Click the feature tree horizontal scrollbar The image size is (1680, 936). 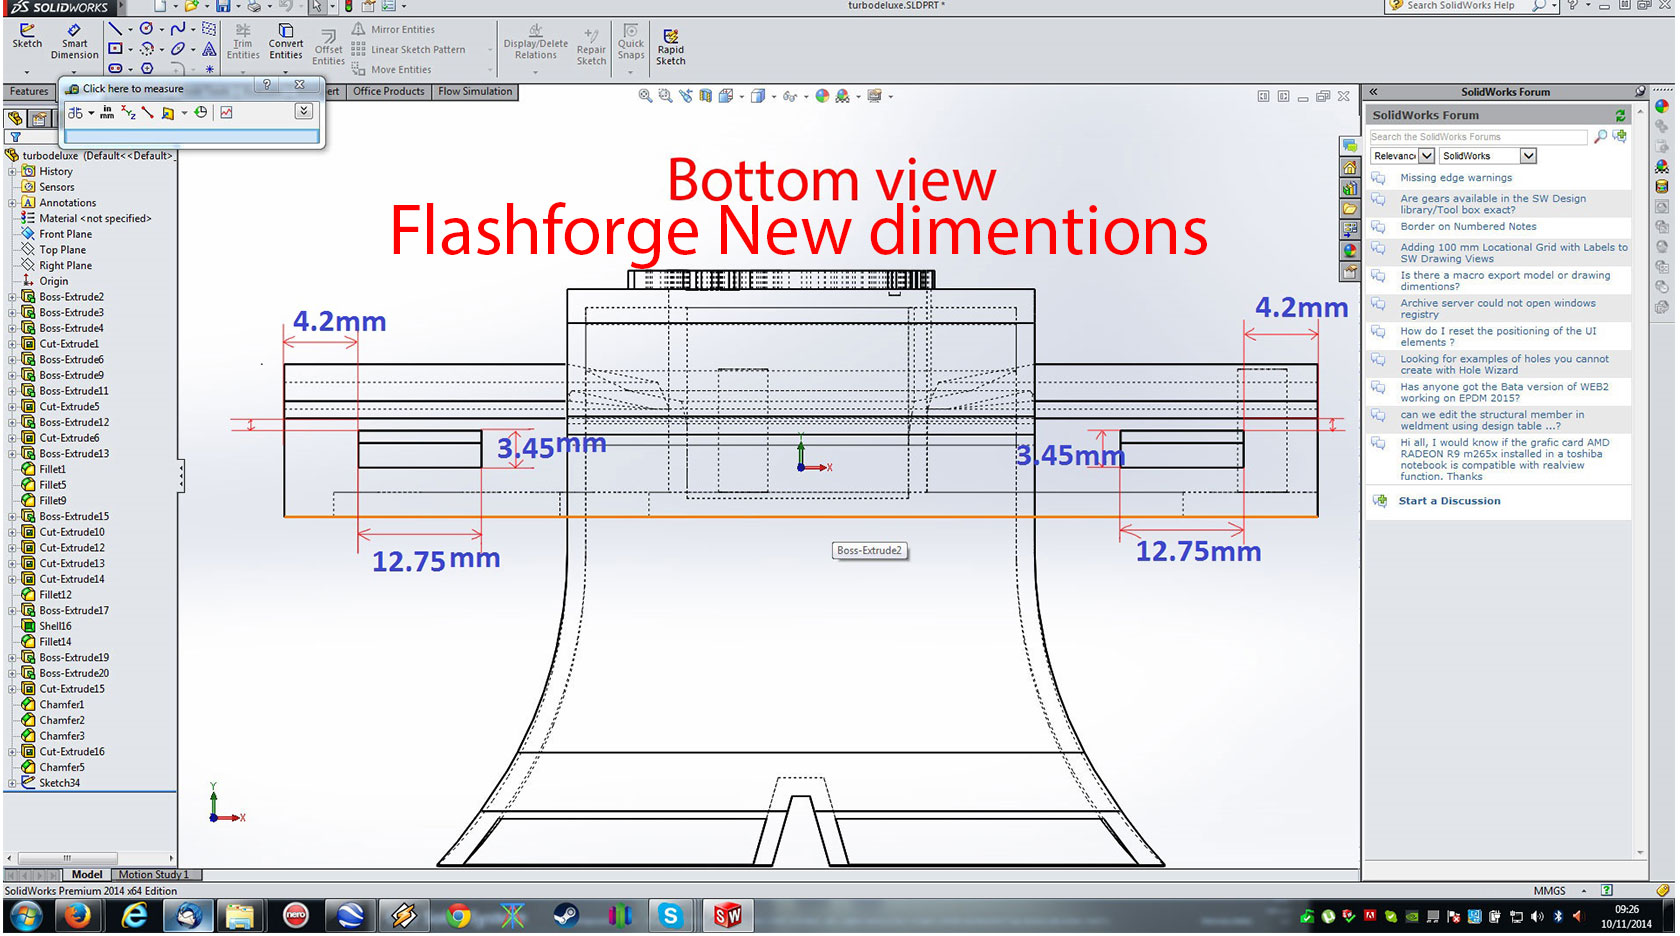point(90,858)
